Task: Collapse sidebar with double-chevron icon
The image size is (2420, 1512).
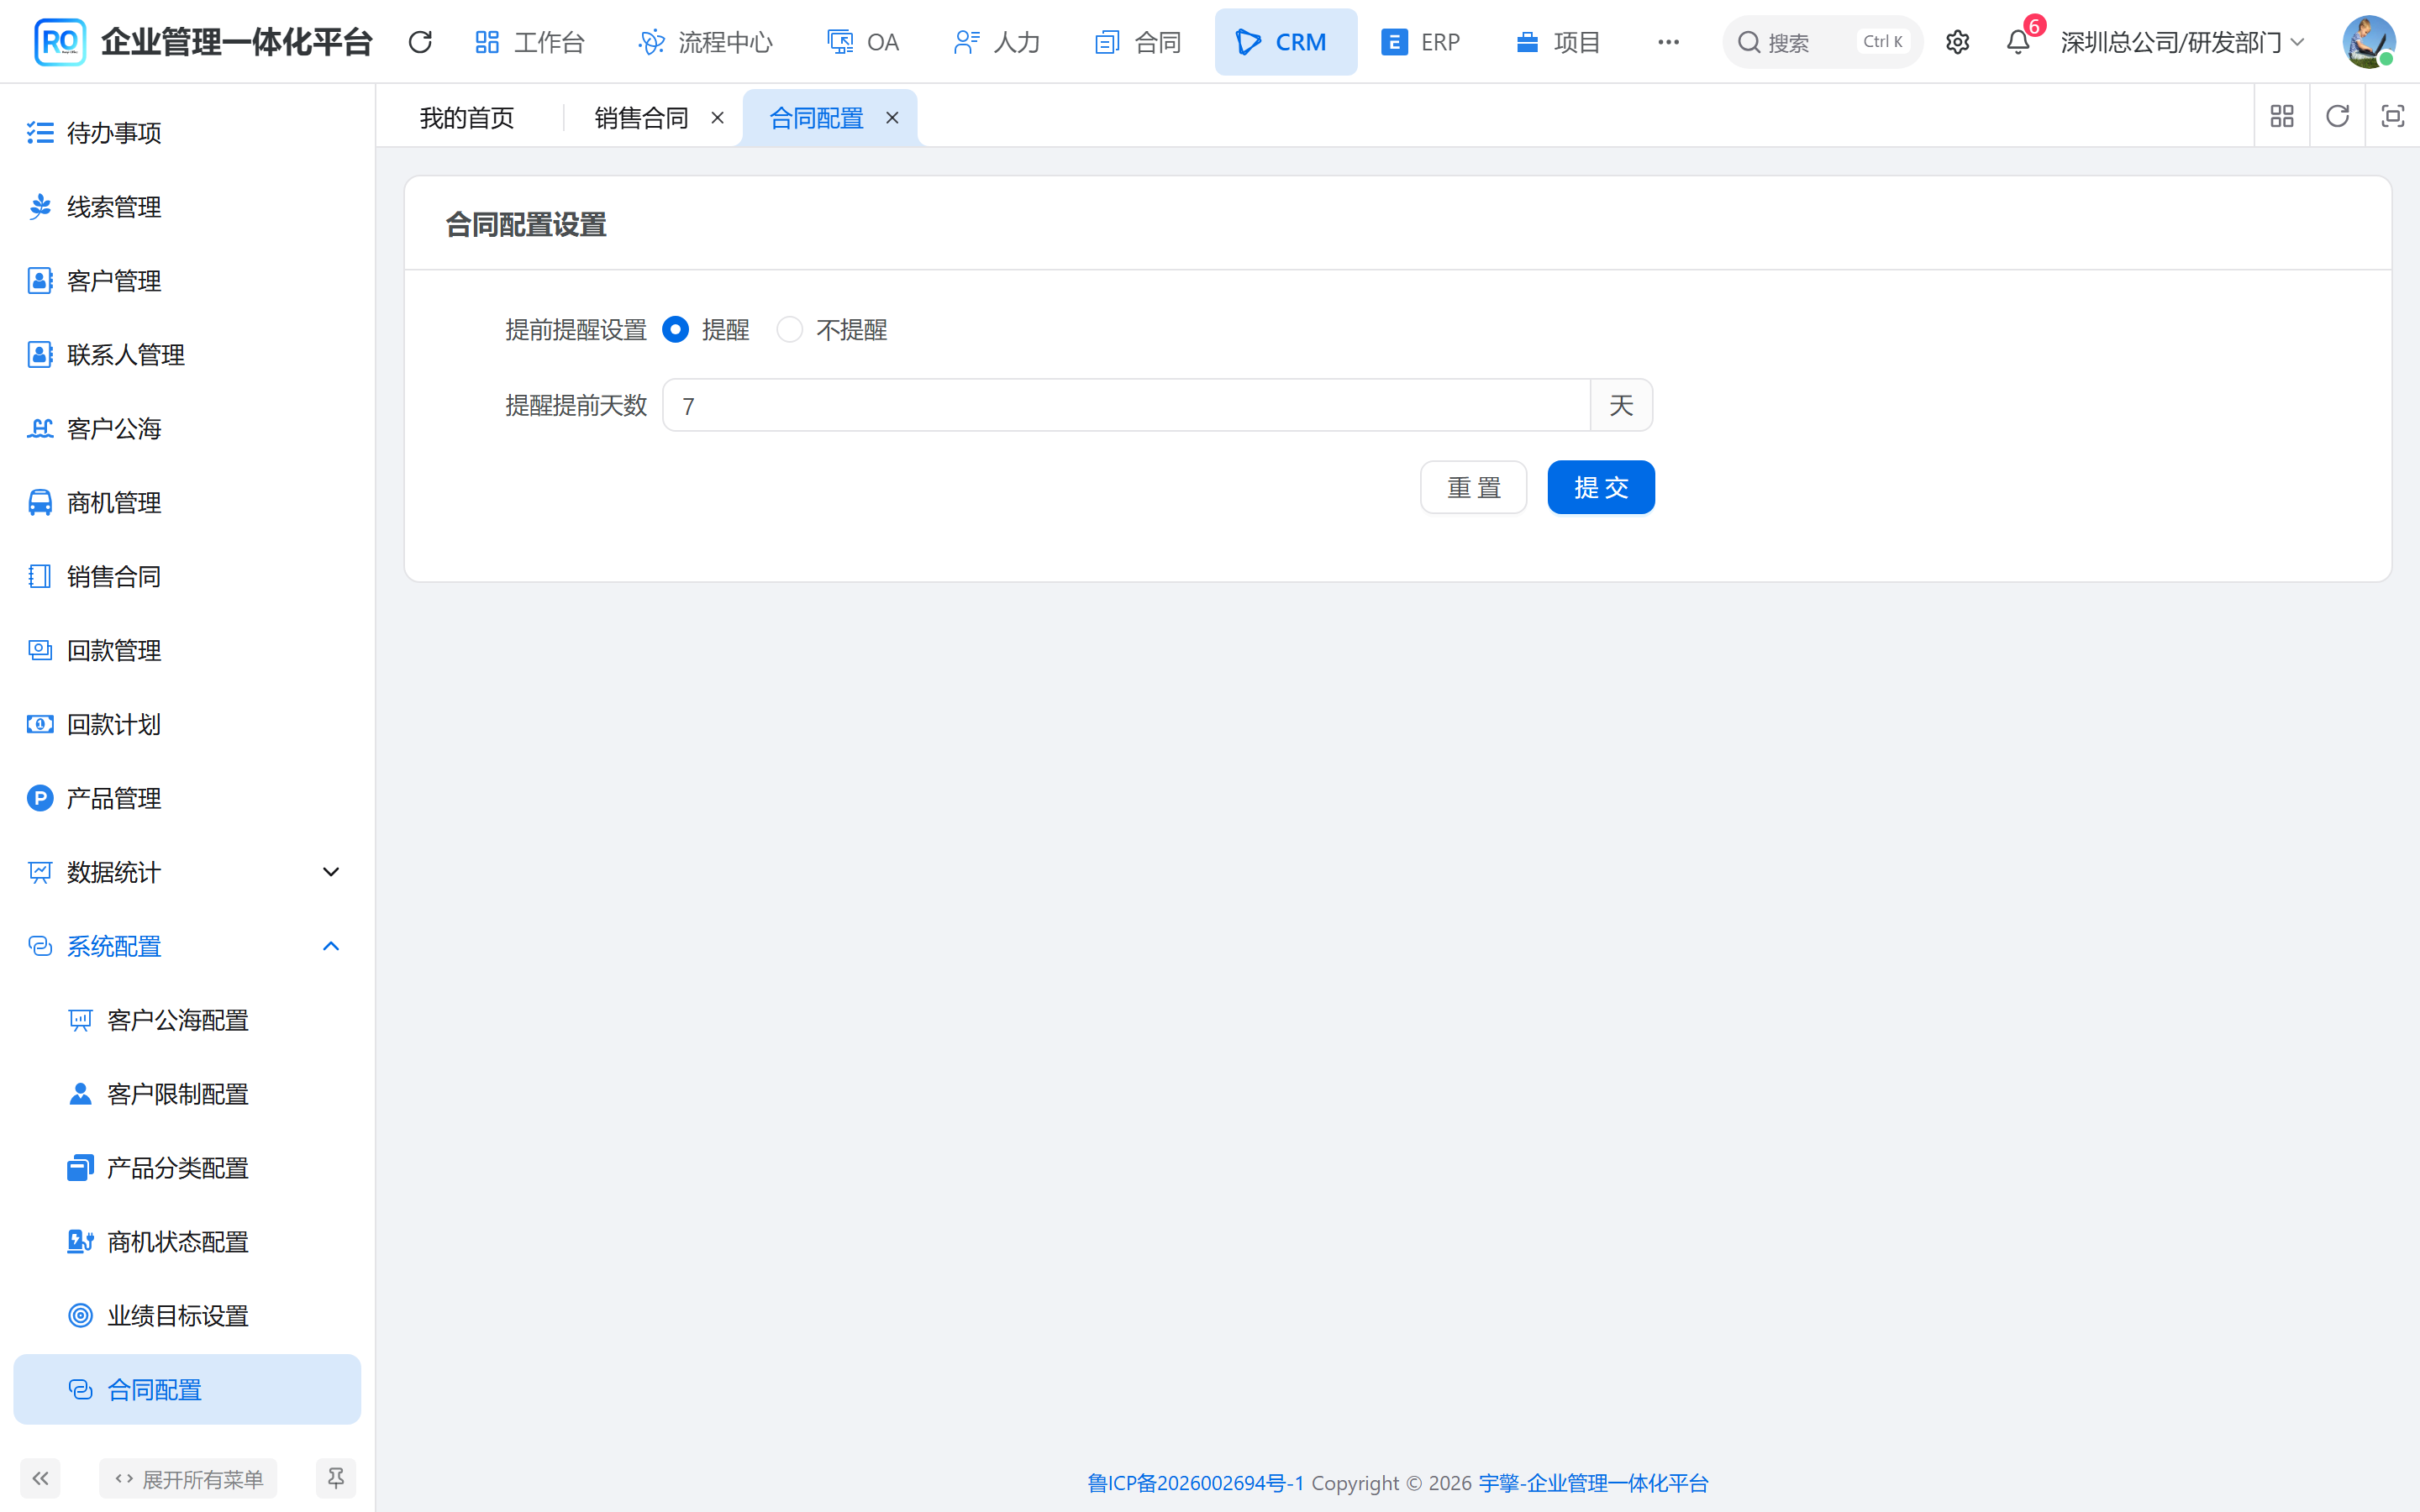Action: pyautogui.click(x=40, y=1478)
